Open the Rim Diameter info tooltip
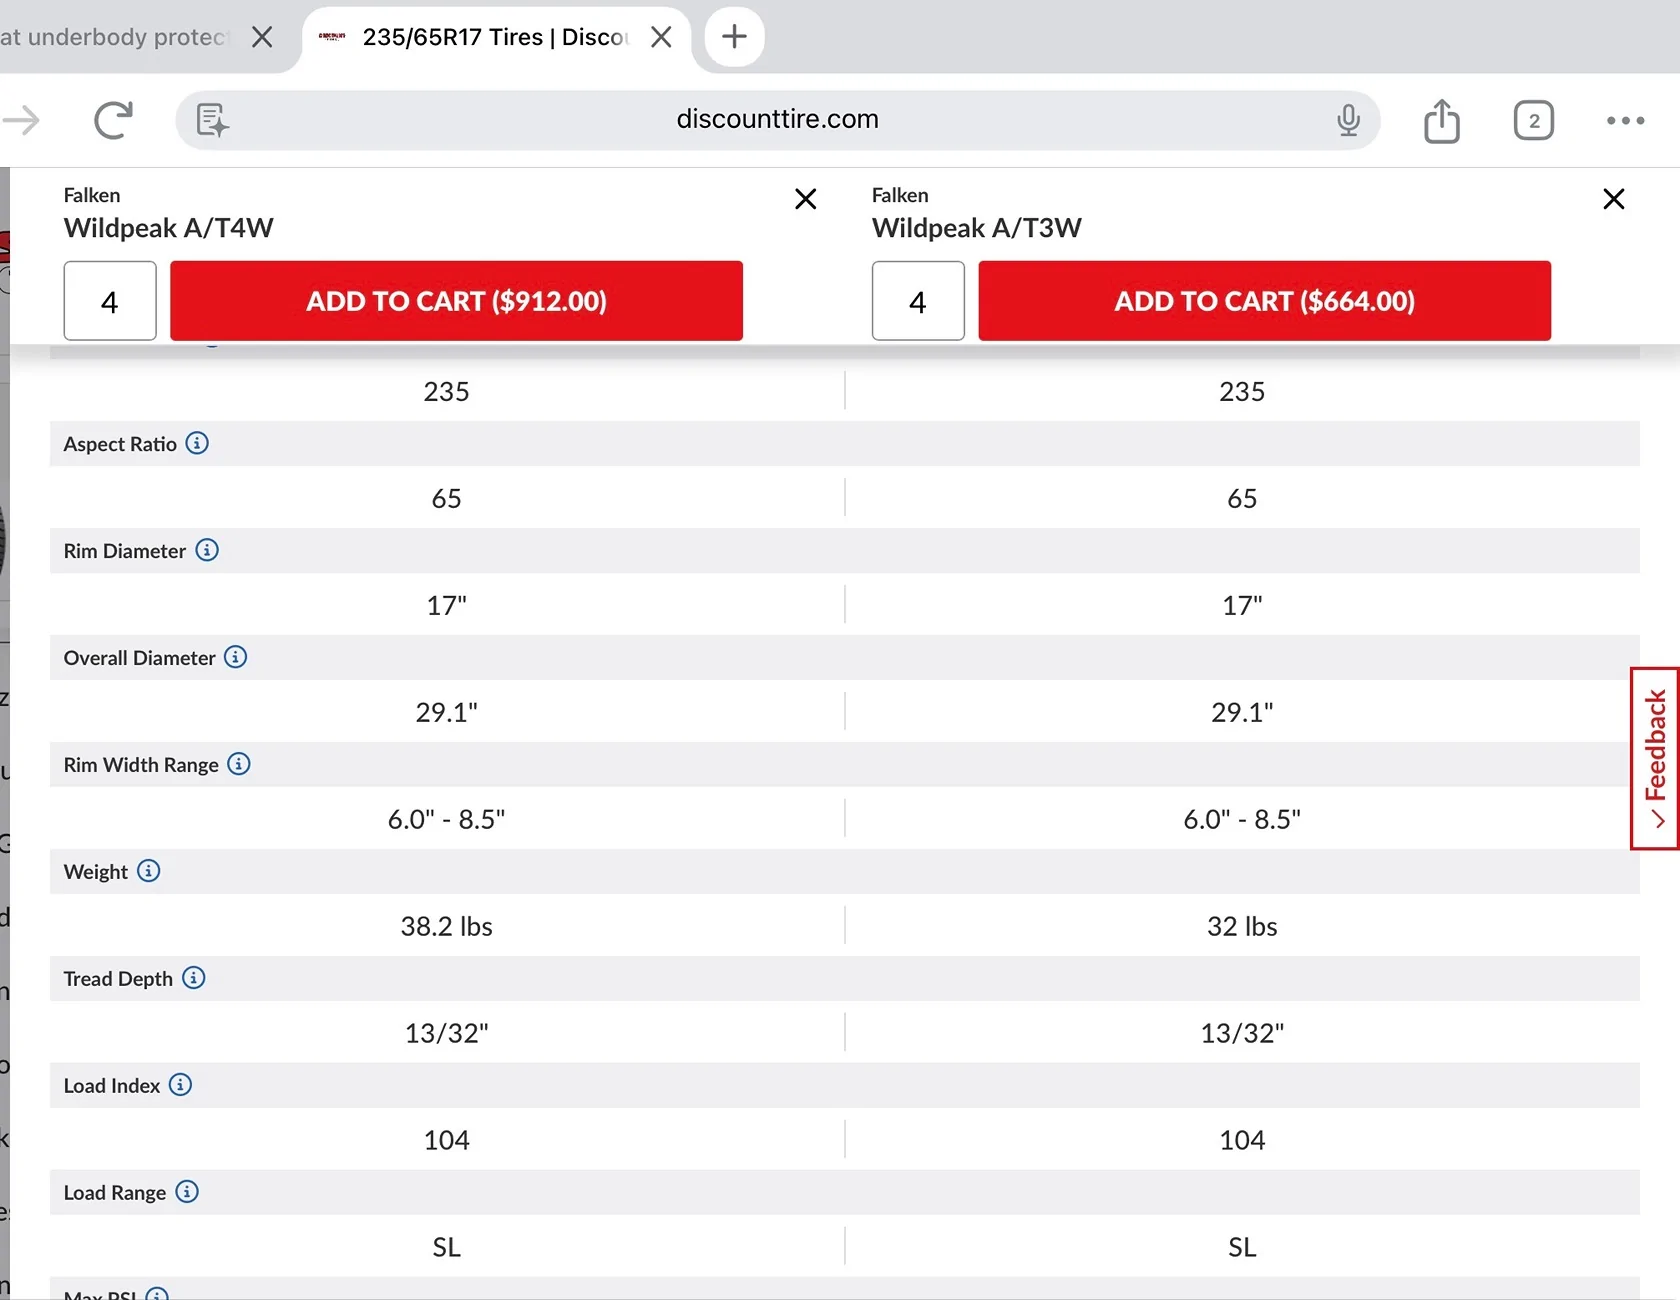Screen dimensions: 1680x1300 207,550
